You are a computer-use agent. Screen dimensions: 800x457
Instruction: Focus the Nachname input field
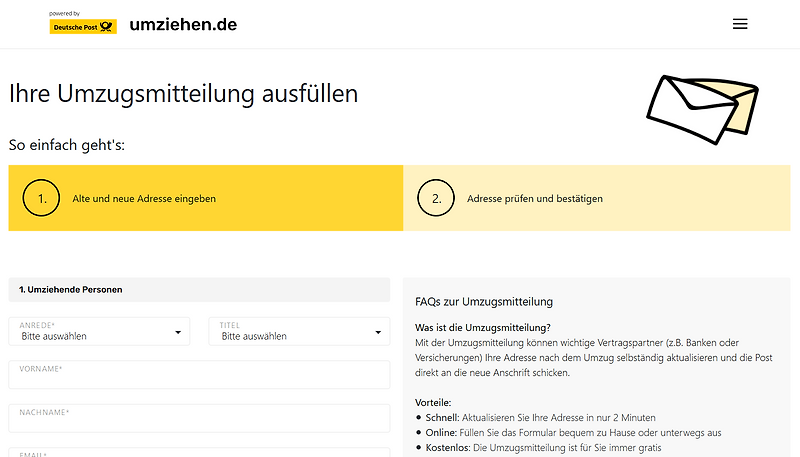click(x=199, y=418)
